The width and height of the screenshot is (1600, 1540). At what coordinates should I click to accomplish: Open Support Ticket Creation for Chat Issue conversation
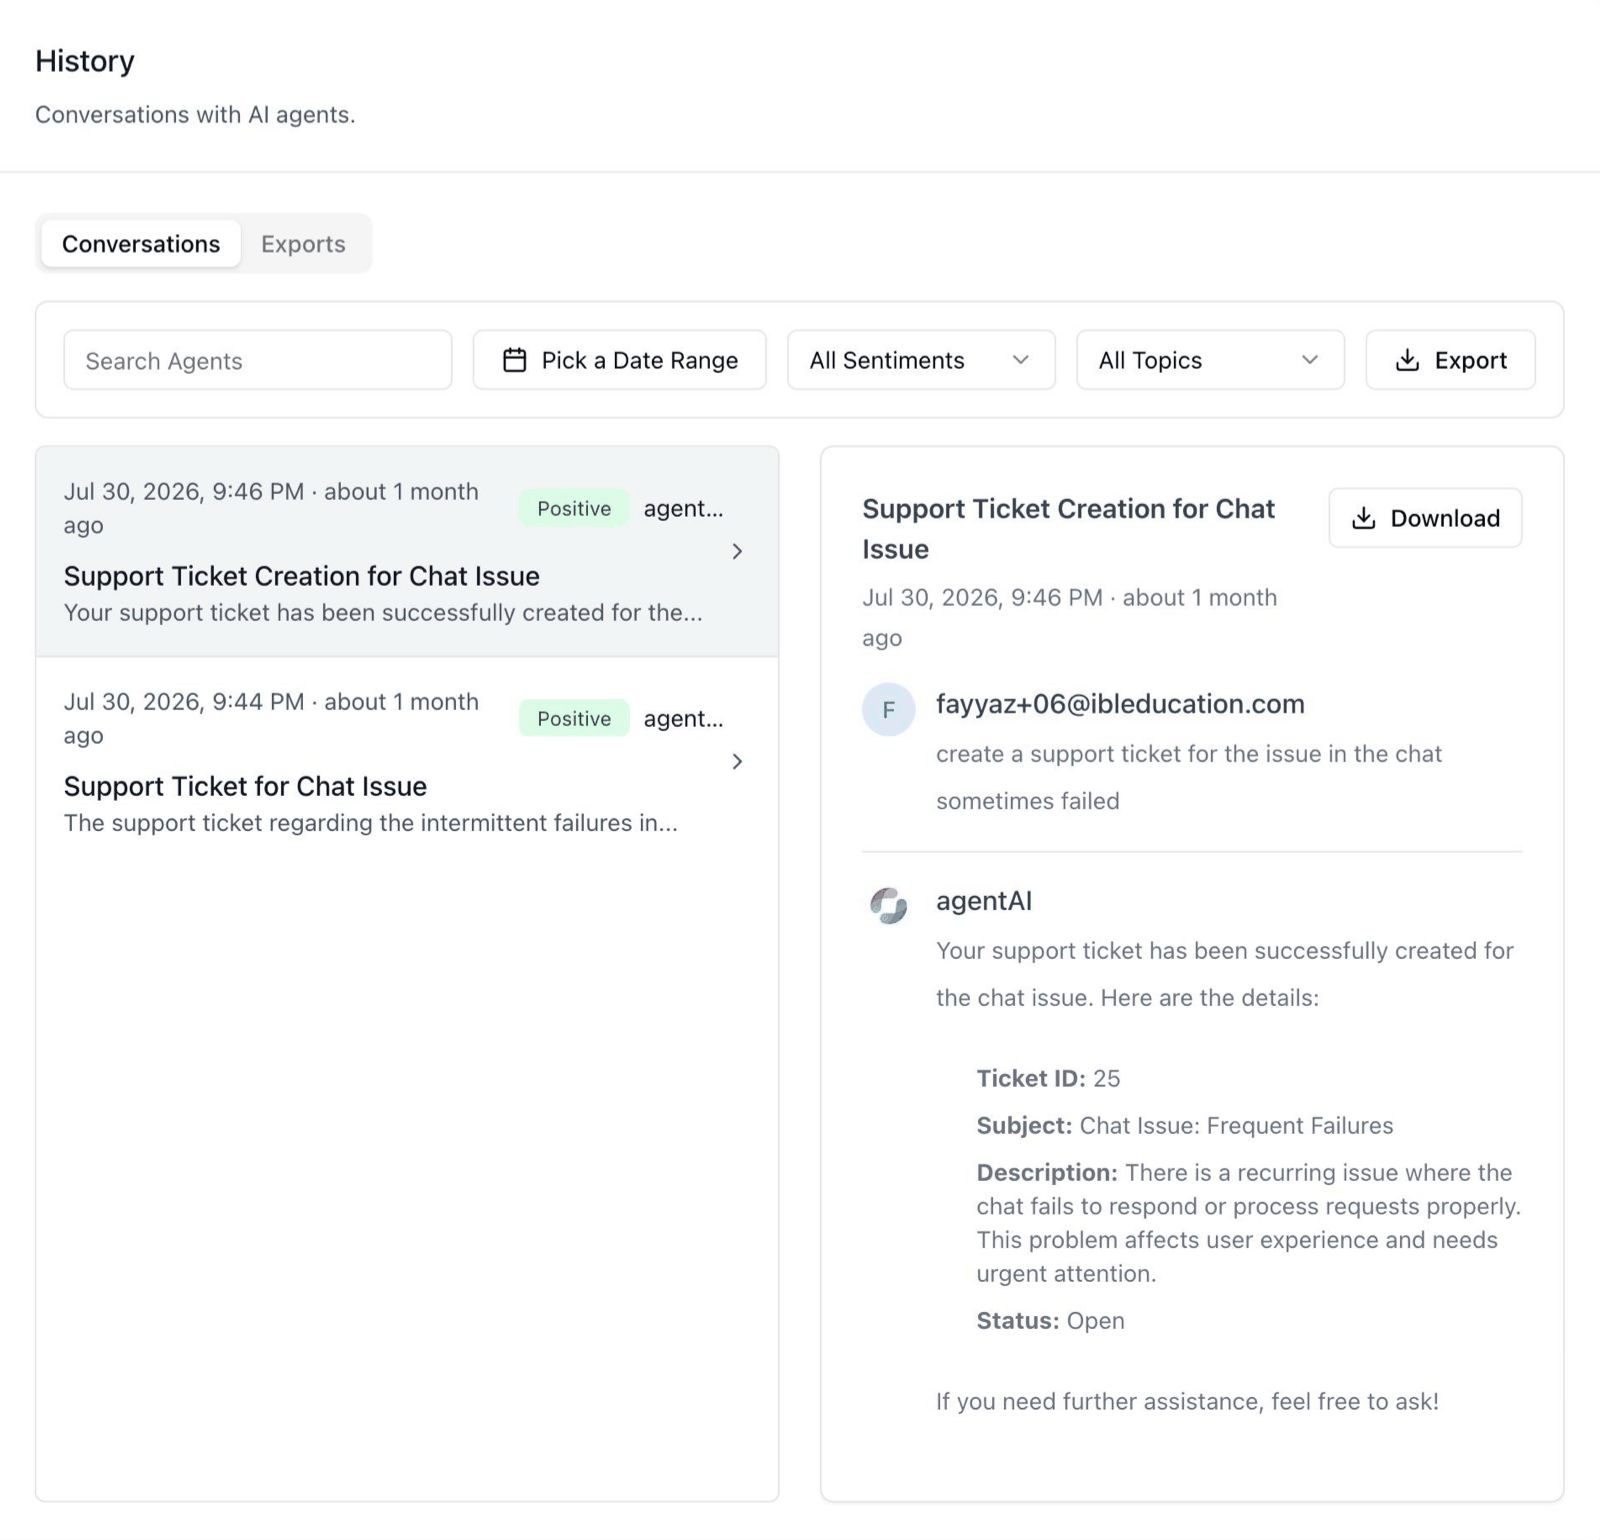pyautogui.click(x=407, y=551)
